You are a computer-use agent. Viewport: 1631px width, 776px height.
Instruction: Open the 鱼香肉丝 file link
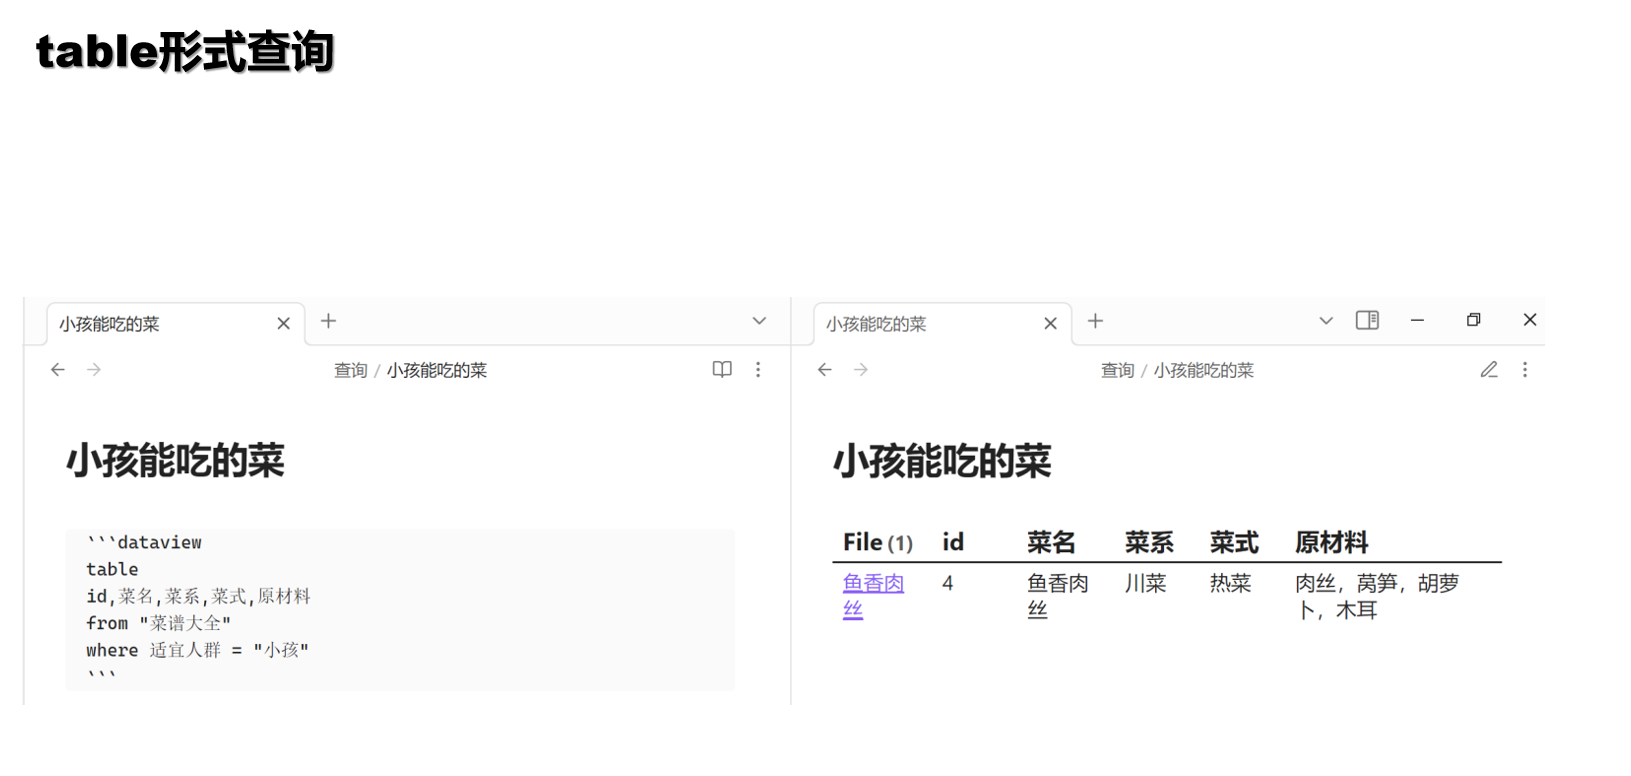[x=873, y=596]
